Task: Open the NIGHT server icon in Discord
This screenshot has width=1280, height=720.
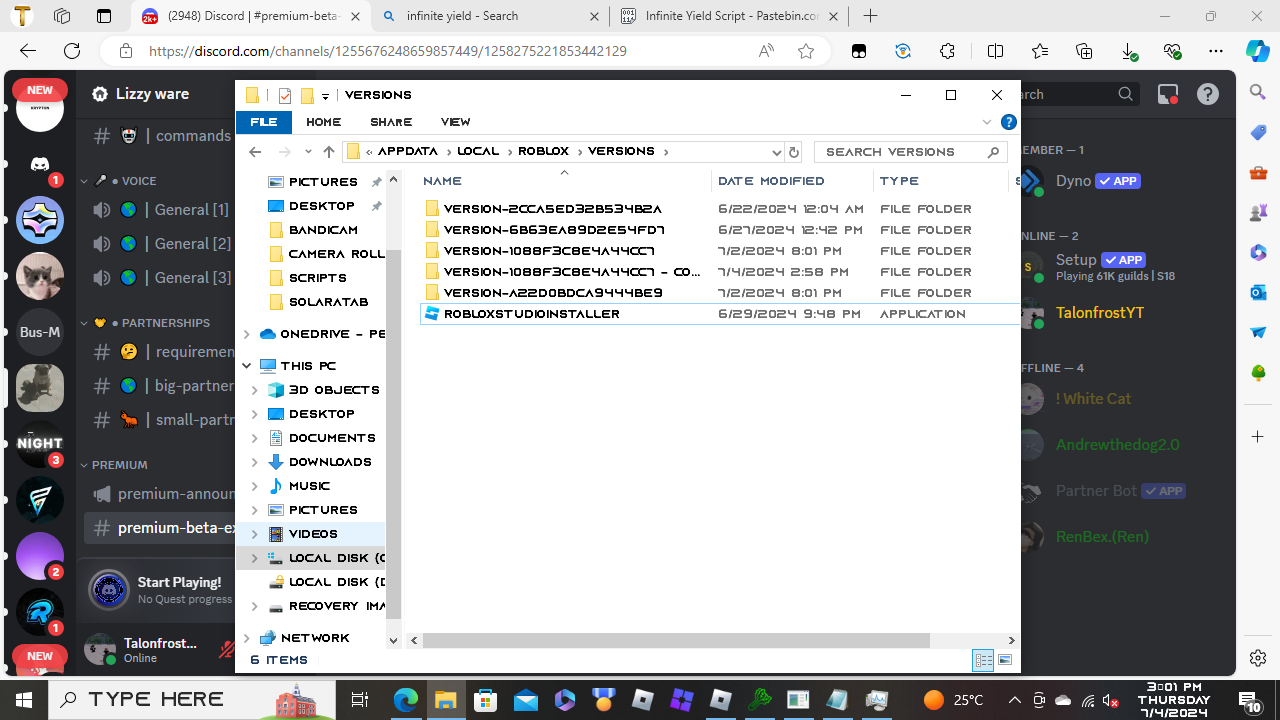Action: [40, 444]
